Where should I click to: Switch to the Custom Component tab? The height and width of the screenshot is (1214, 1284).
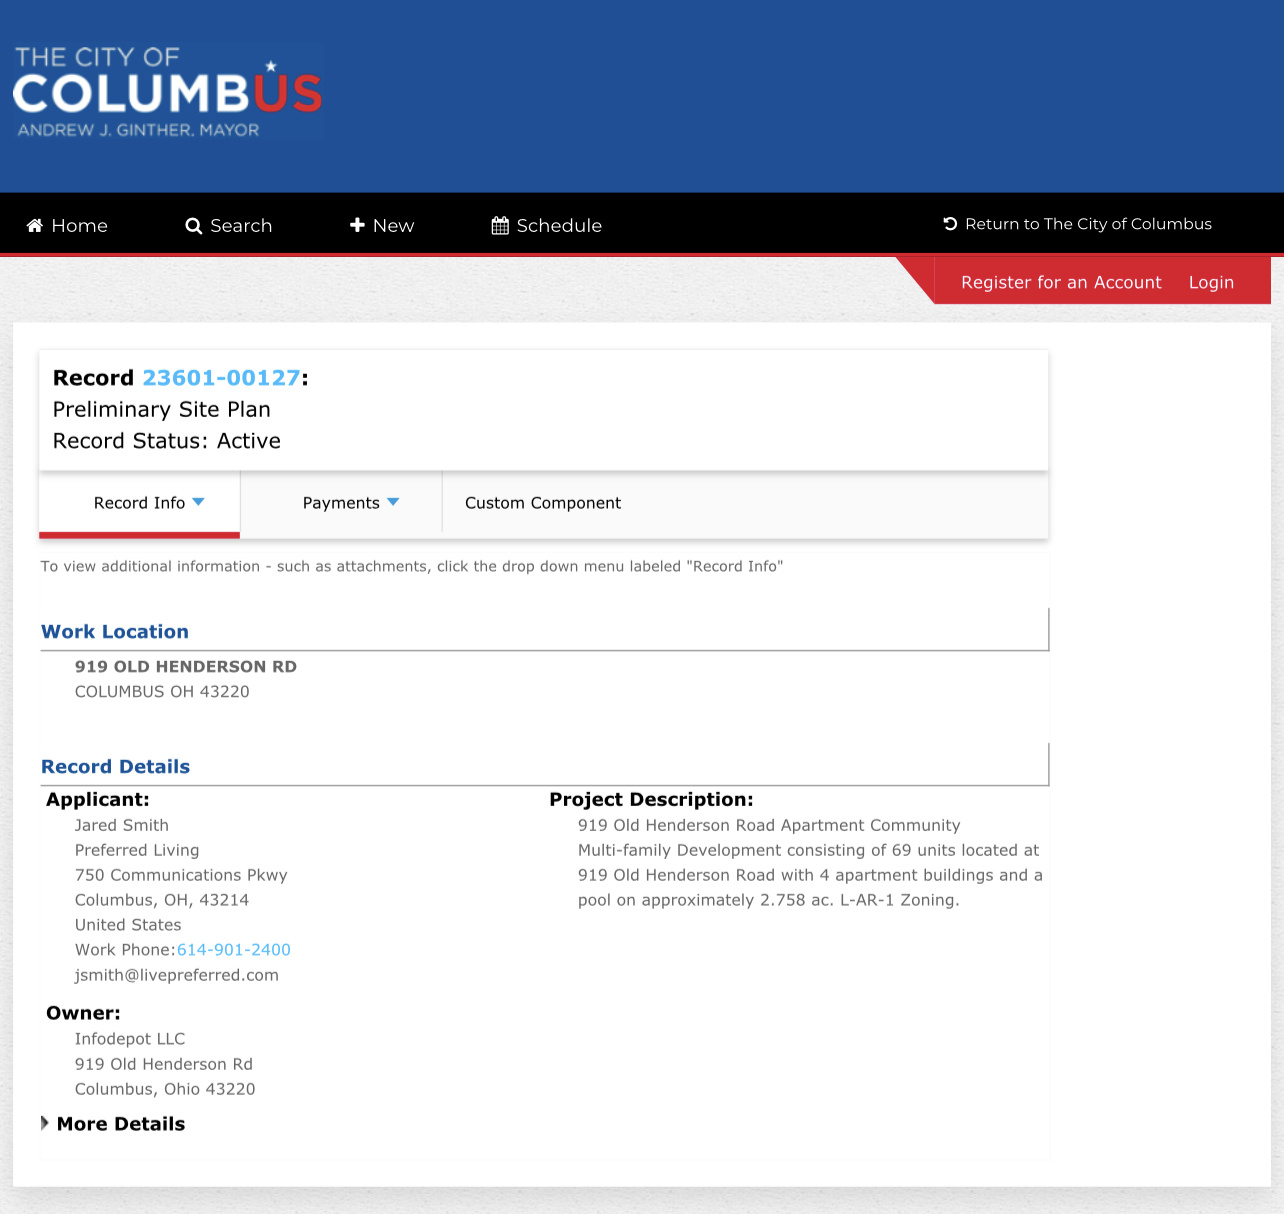(543, 503)
